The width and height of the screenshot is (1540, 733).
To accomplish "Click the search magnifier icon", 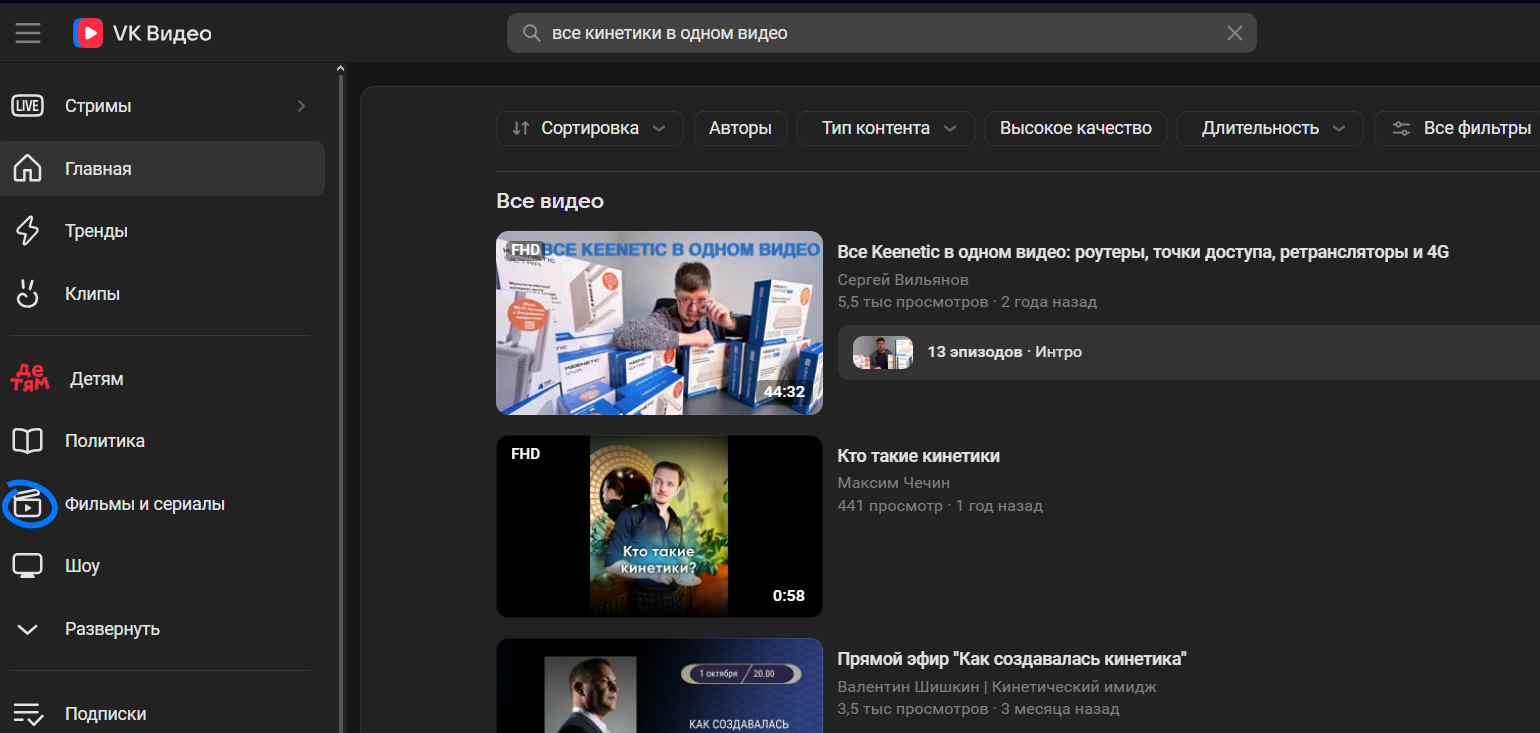I will [x=531, y=33].
